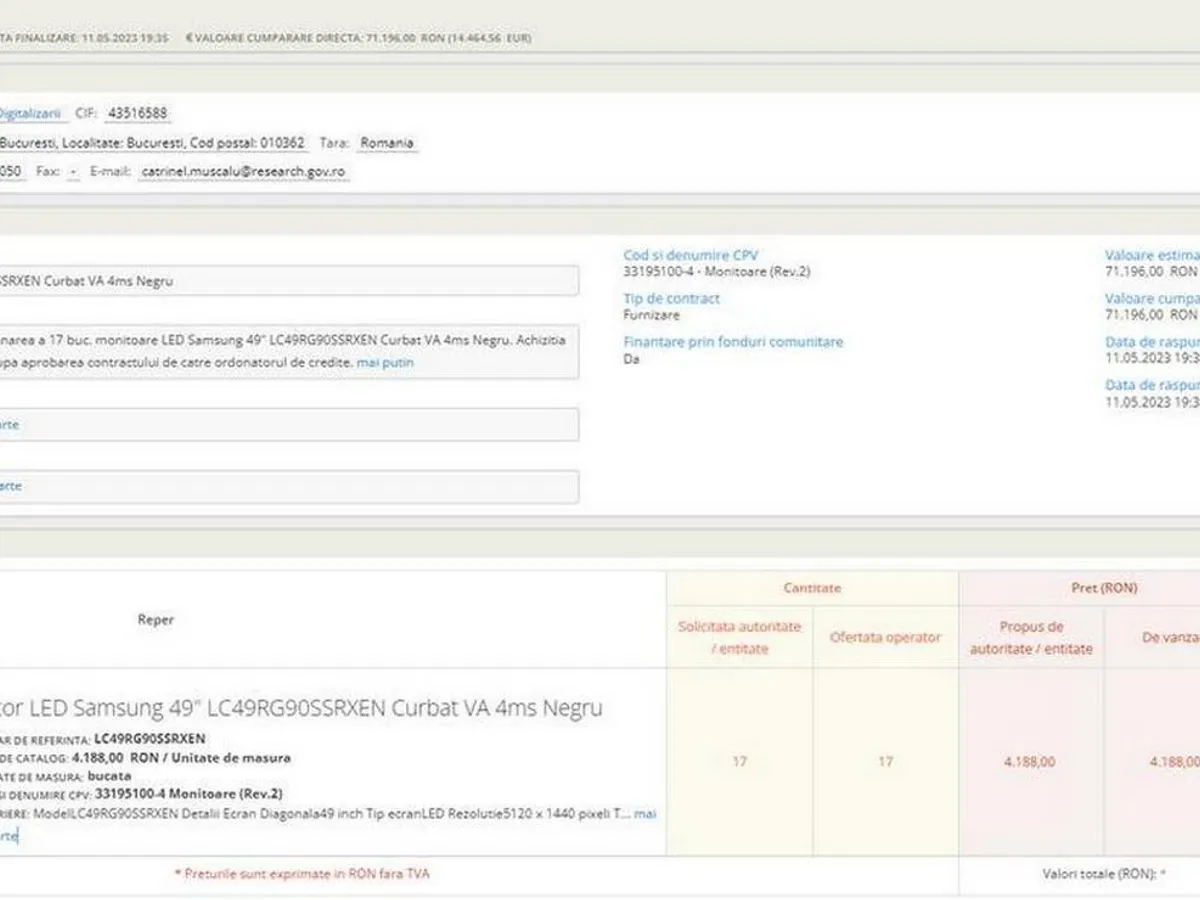
Task: Select the CIF value 43516588
Action: pyautogui.click(x=138, y=113)
